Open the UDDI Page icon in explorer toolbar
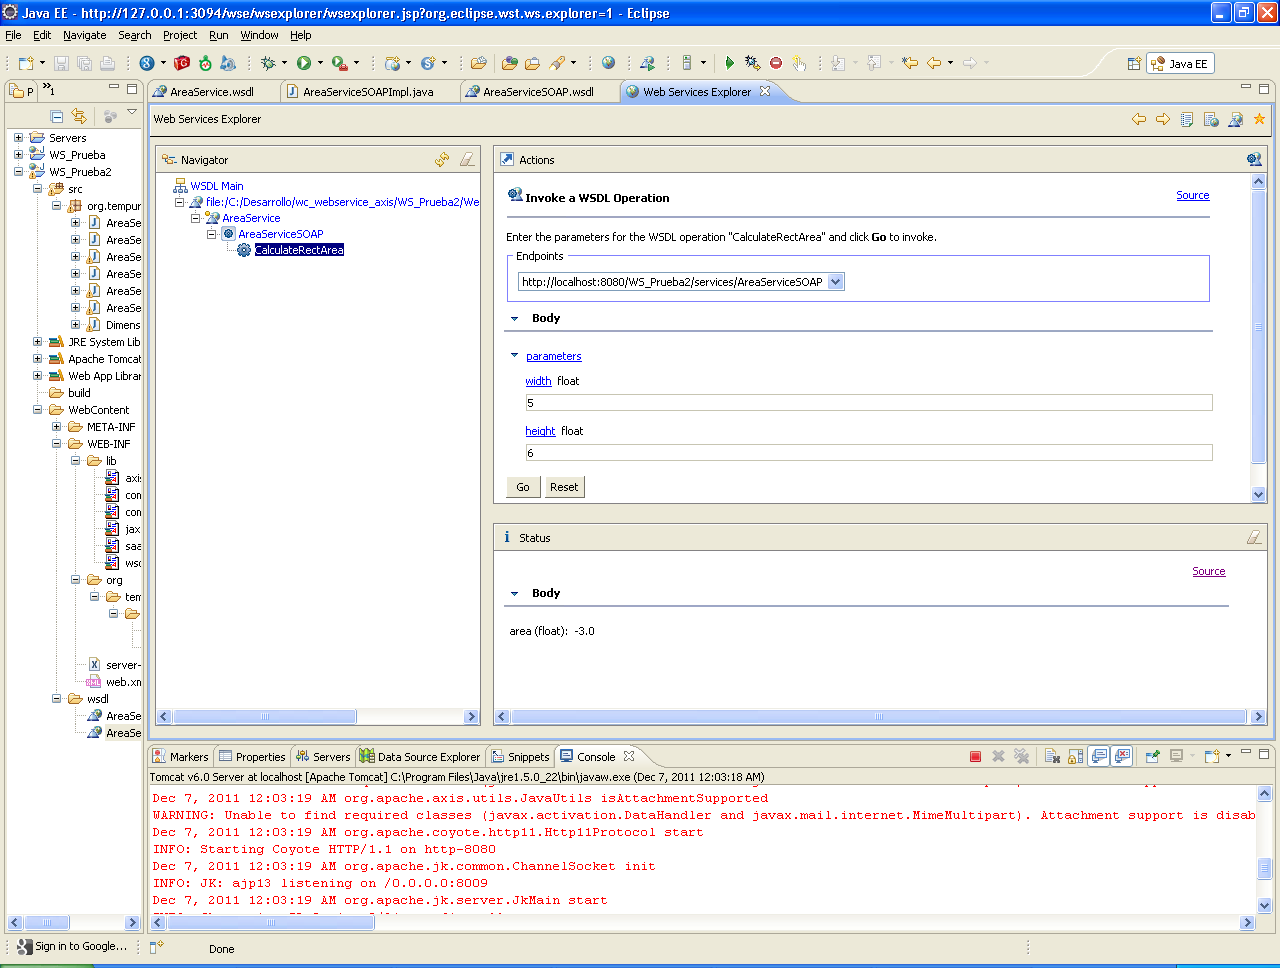 1187,119
